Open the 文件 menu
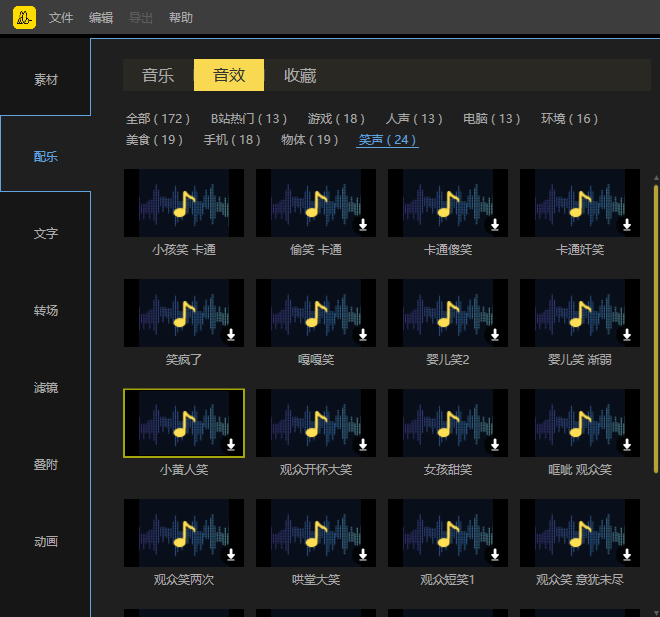Image resolution: width=660 pixels, height=617 pixels. pos(61,18)
